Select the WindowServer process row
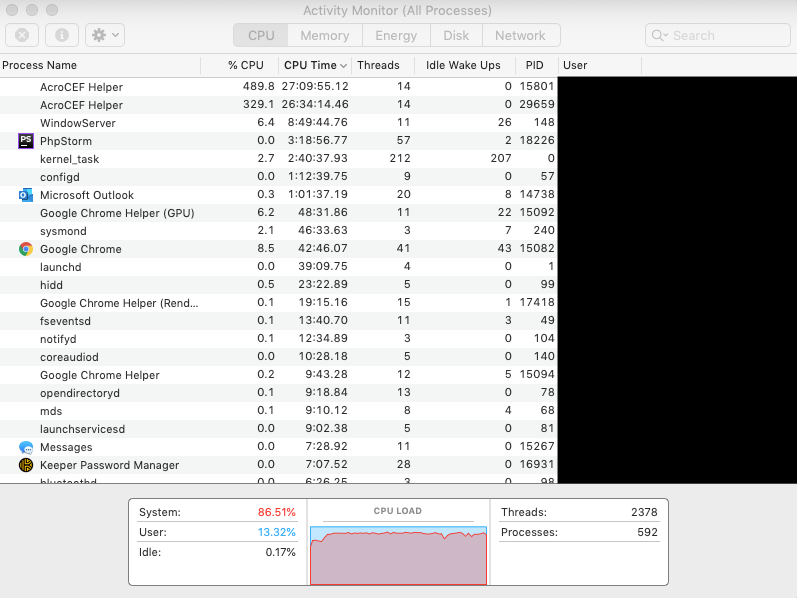 click(279, 123)
